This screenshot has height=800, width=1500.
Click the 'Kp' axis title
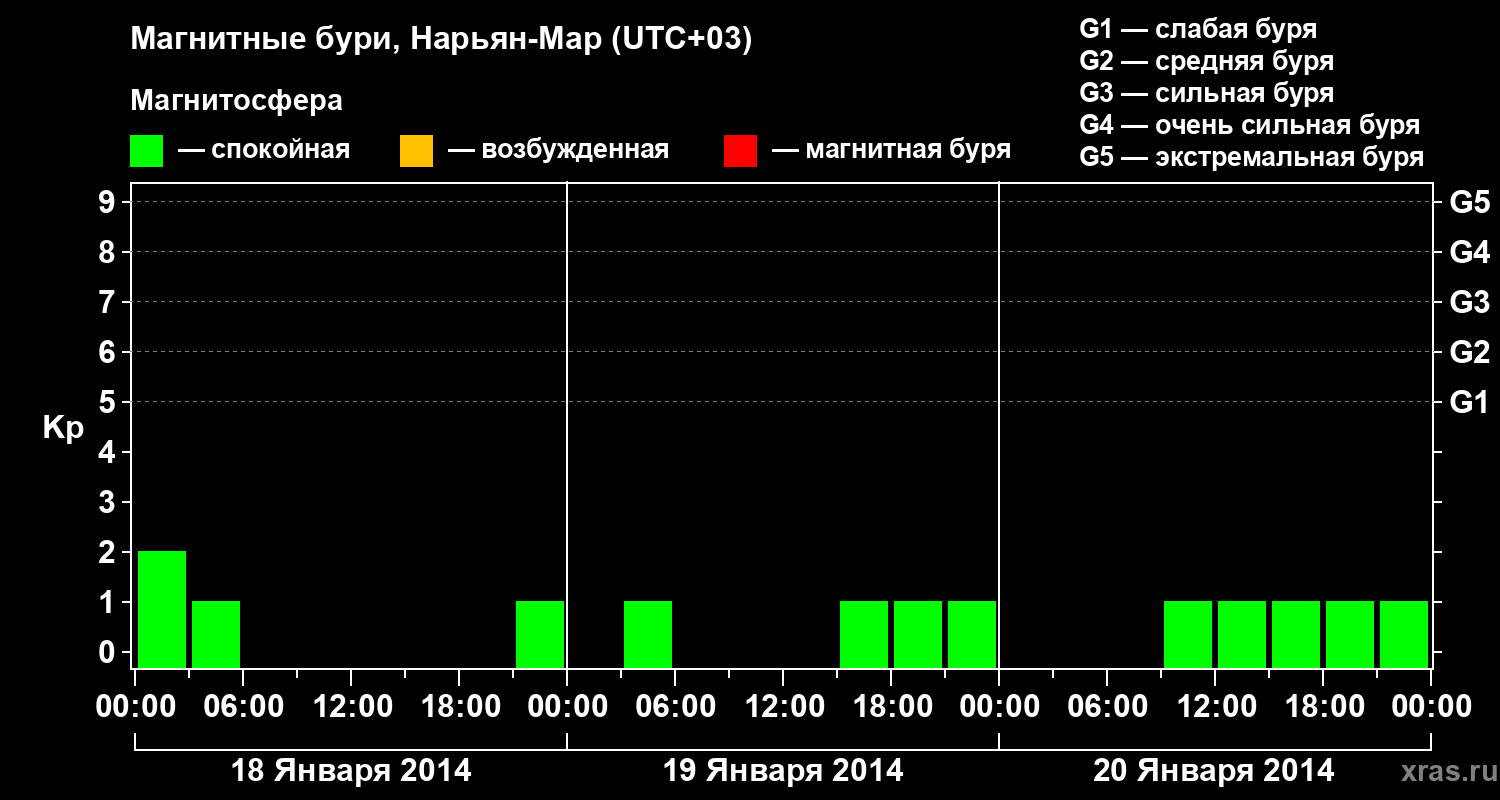pyautogui.click(x=63, y=428)
